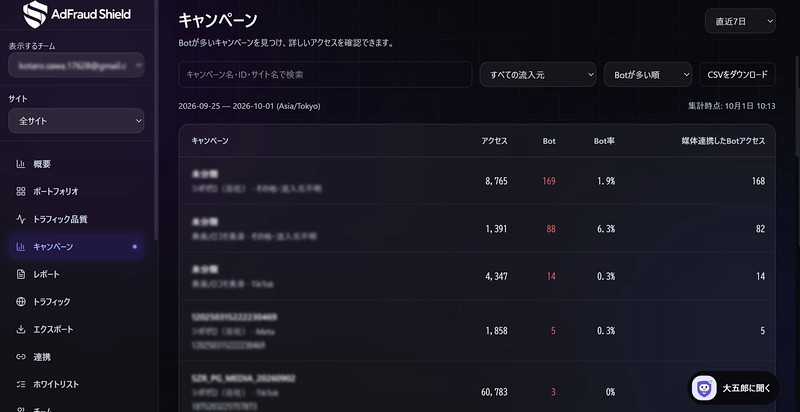Viewport: 800px width, 412px height.
Task: Click the red Bot count 169
Action: (x=549, y=181)
